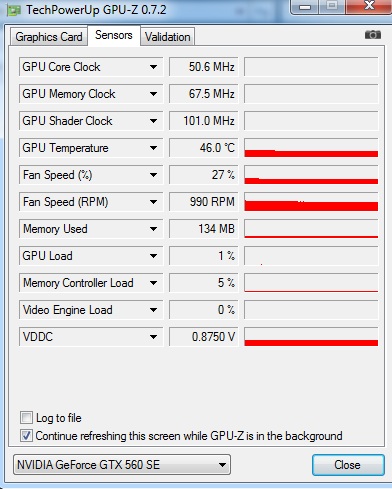
Task: Open the Validation tab
Action: pos(168,37)
